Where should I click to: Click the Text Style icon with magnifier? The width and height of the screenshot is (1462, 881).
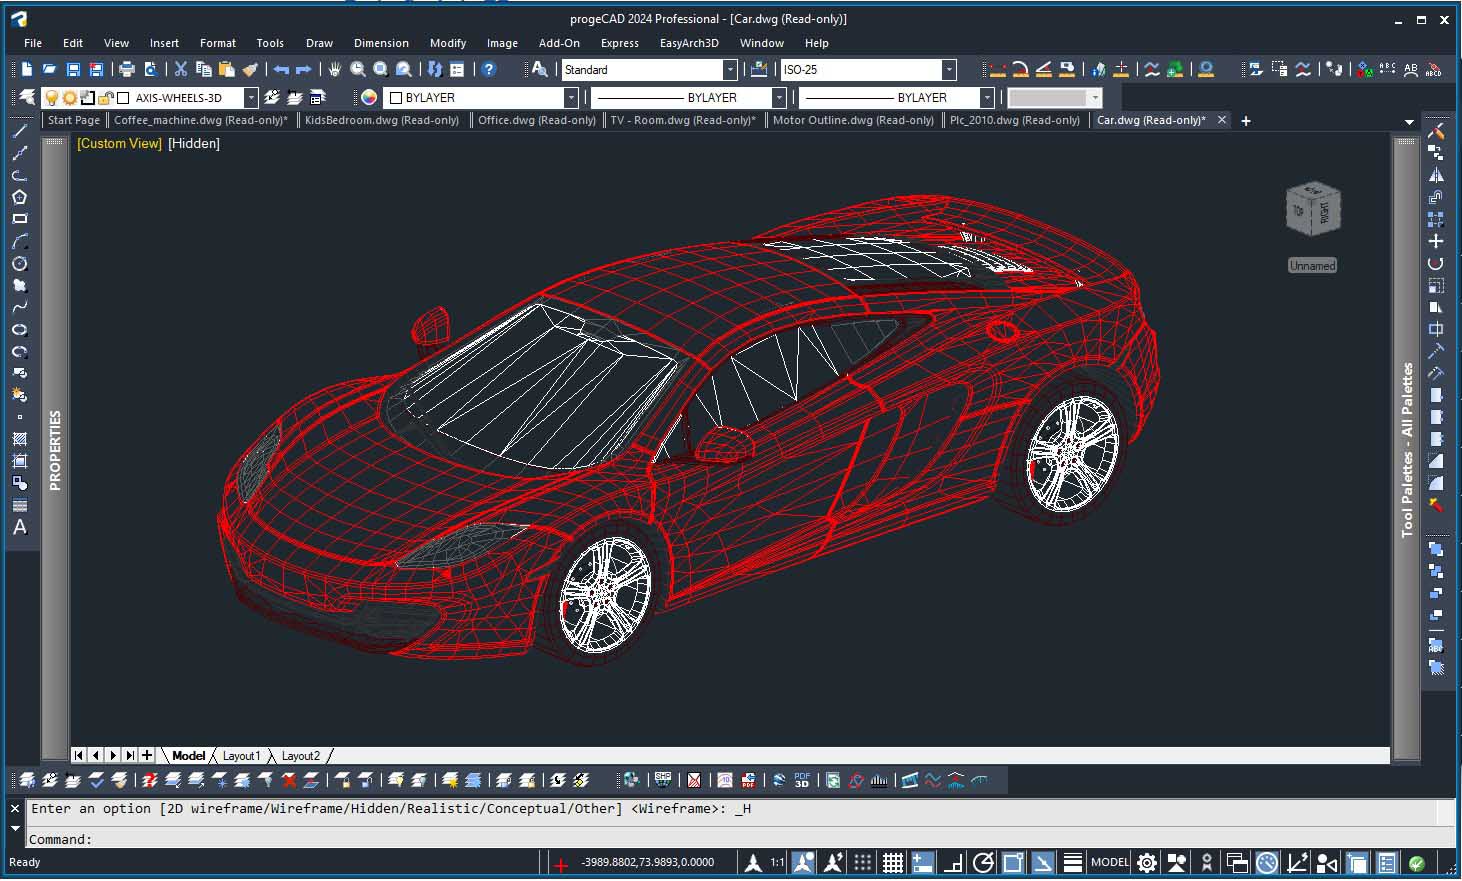pos(540,69)
